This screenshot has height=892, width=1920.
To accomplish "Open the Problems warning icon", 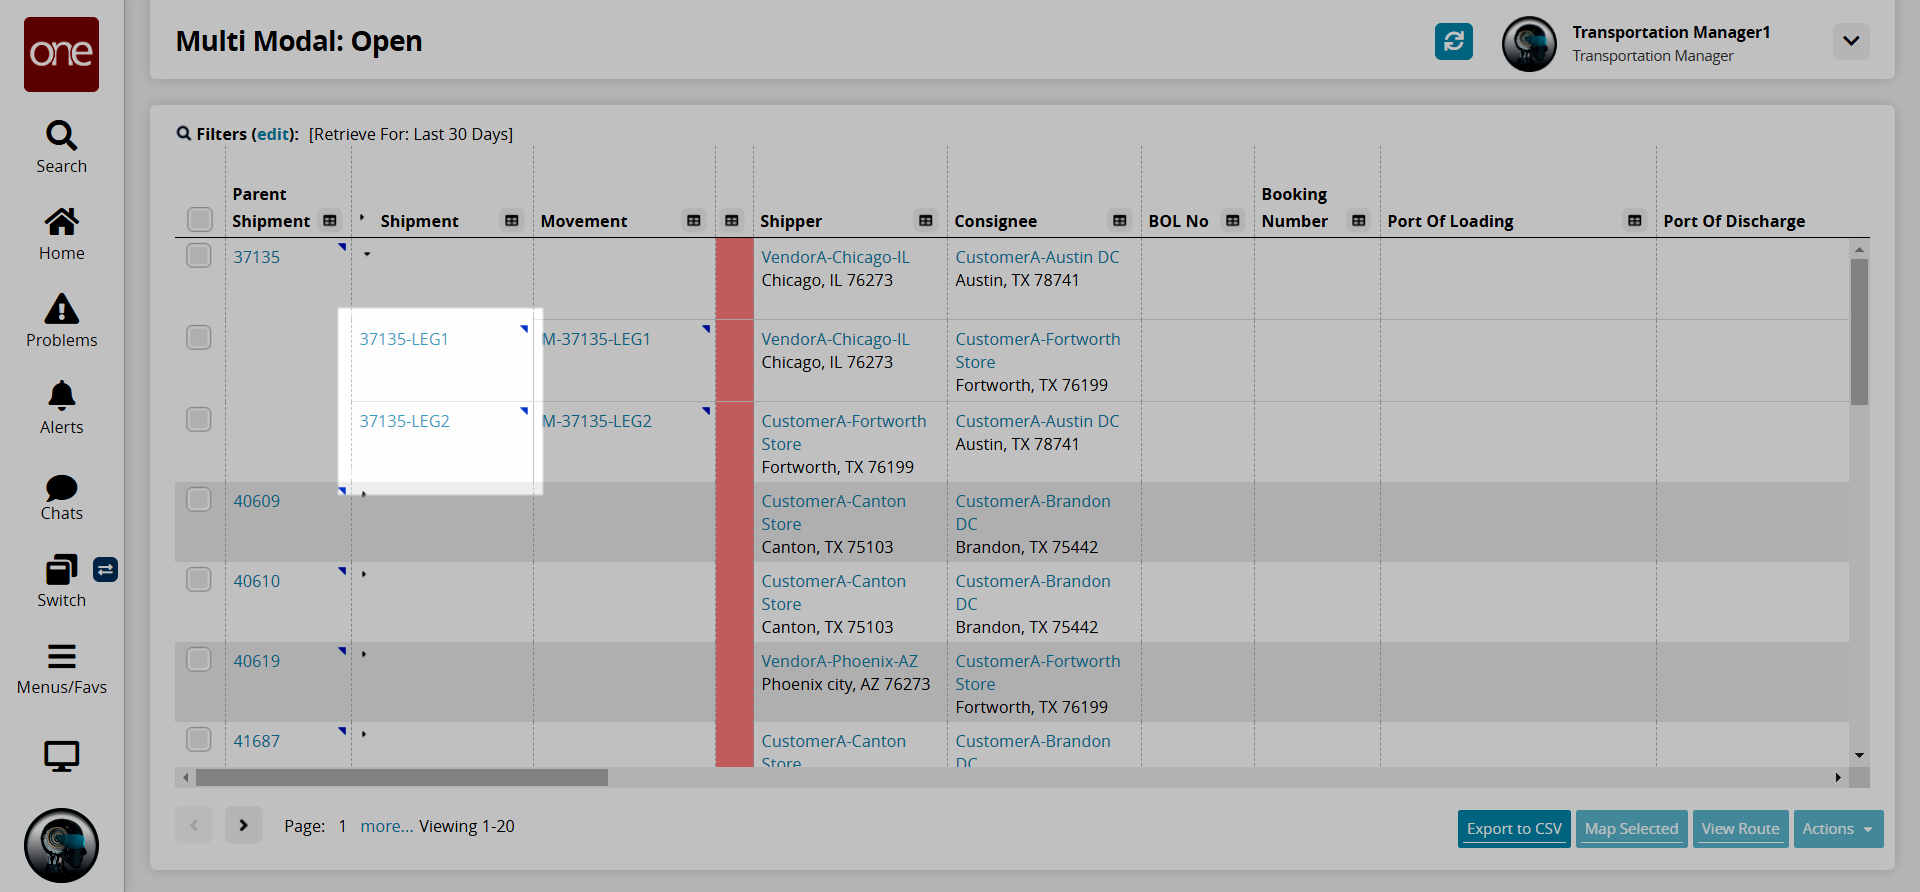I will pos(61,309).
